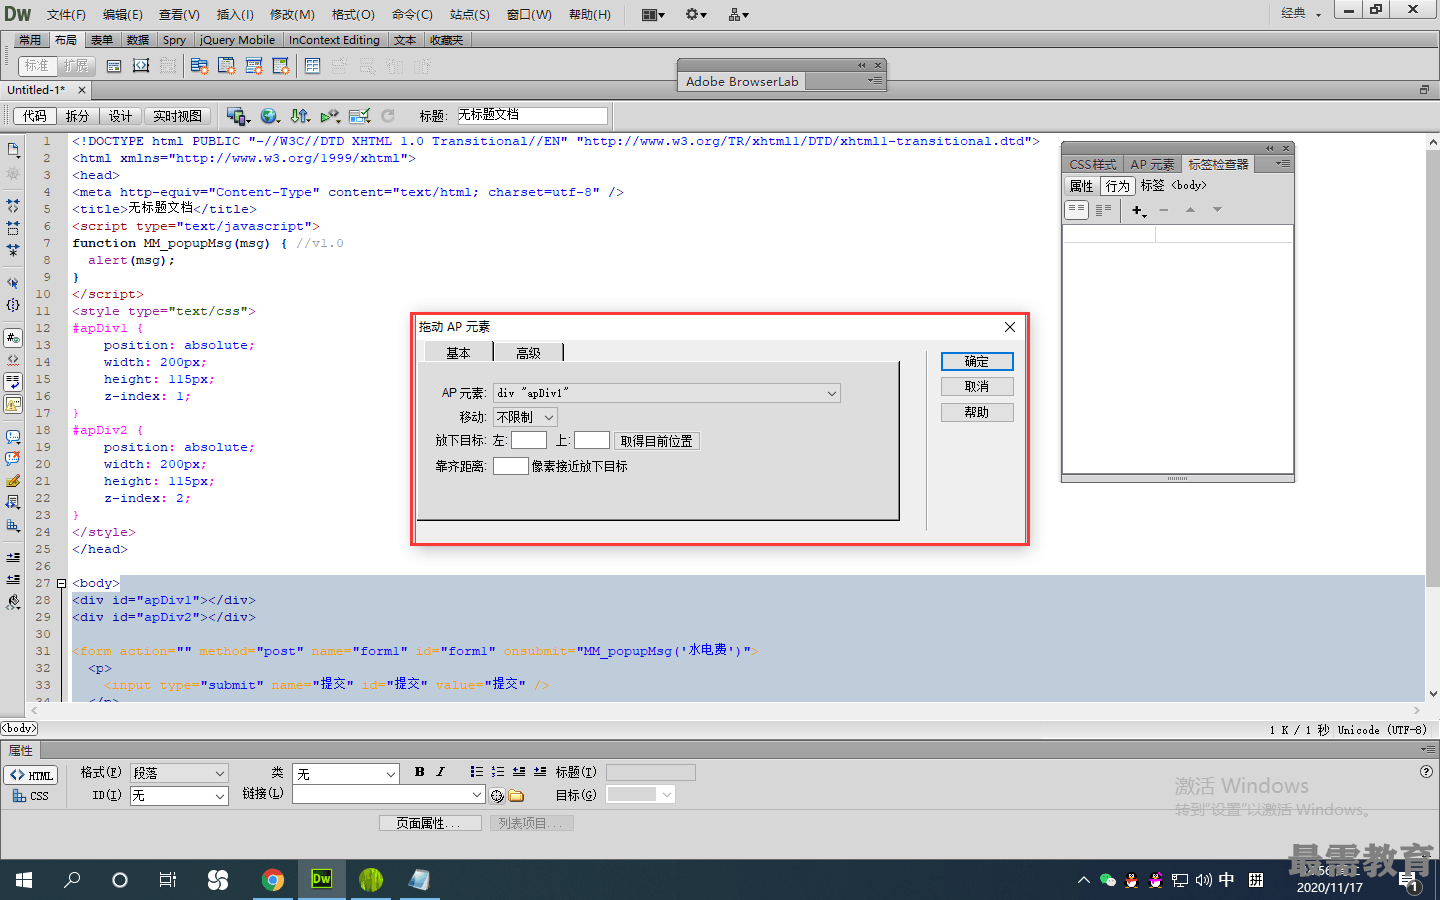Open Commands menu

(412, 14)
